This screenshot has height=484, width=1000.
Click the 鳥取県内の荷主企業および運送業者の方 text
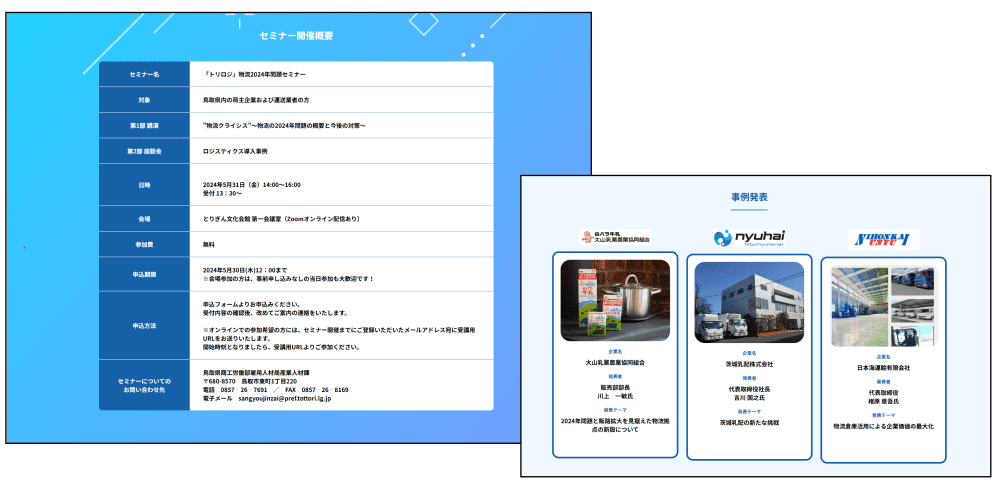[x=256, y=100]
